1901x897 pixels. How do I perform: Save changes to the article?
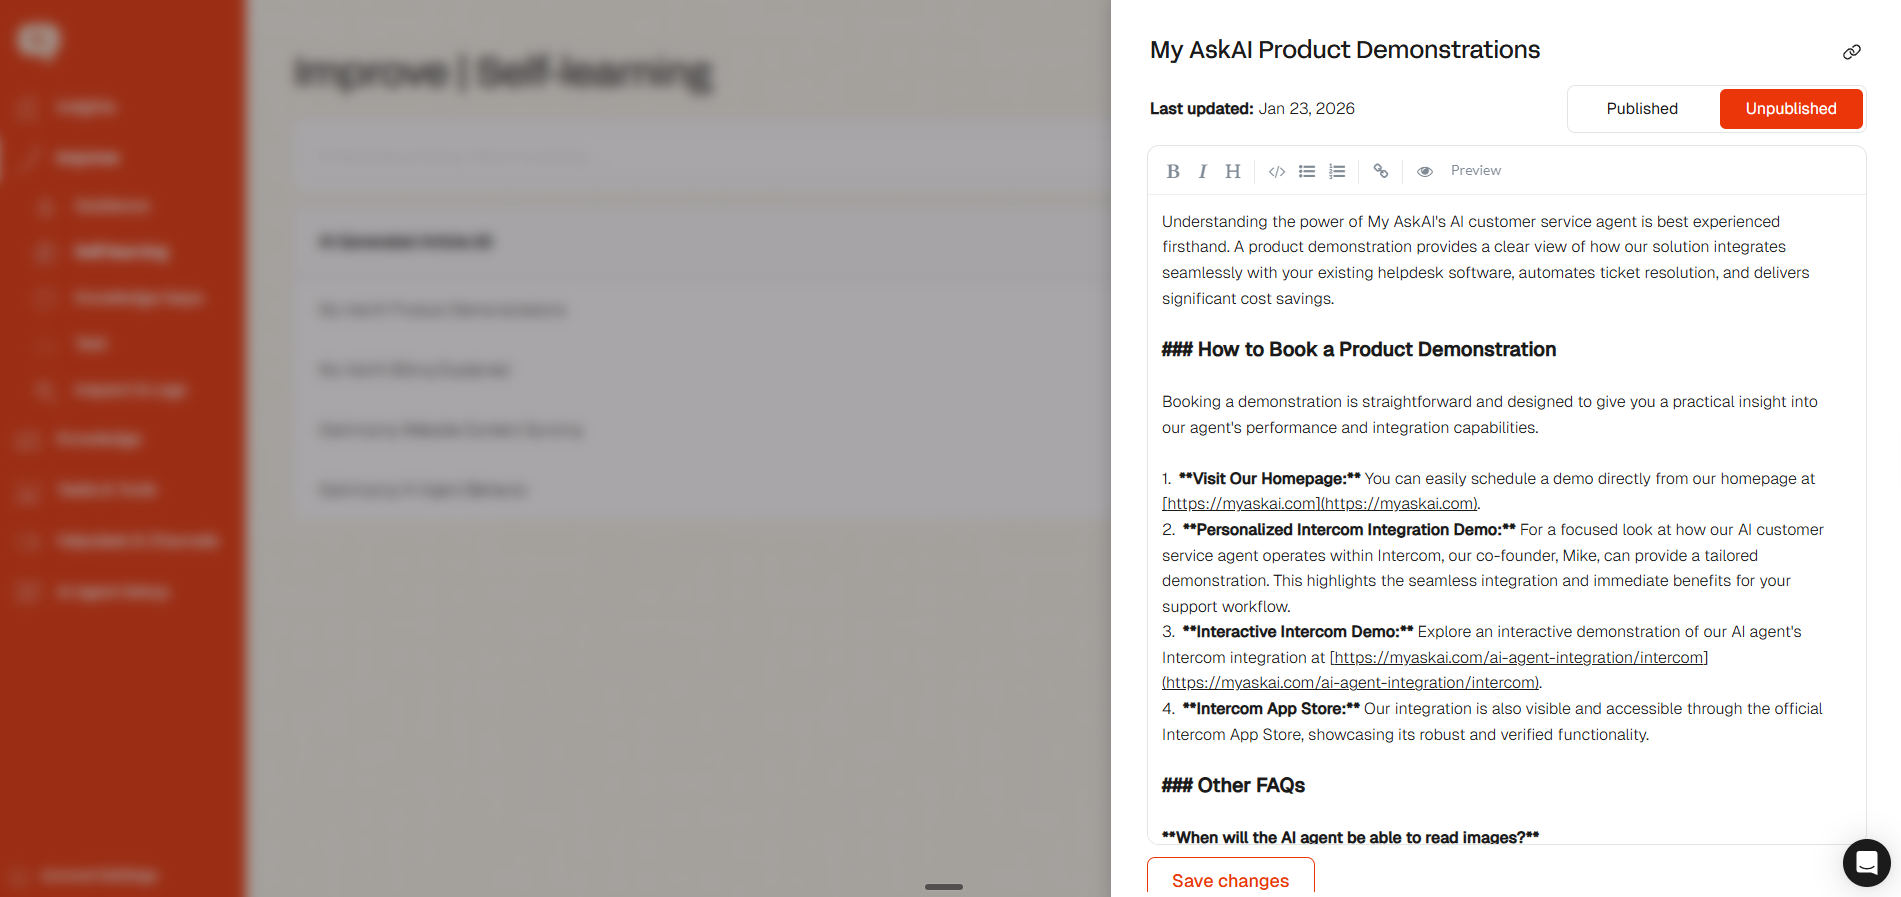coord(1230,880)
